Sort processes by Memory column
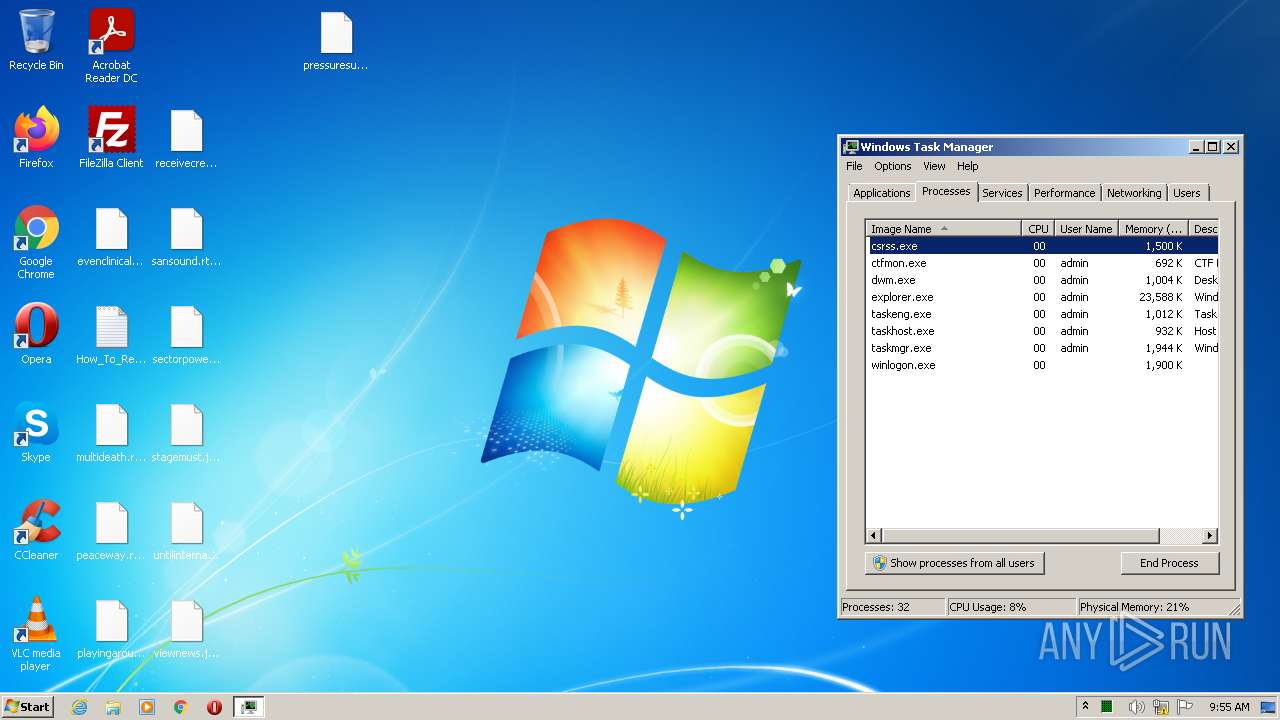The width and height of the screenshot is (1280, 720). pos(1153,229)
